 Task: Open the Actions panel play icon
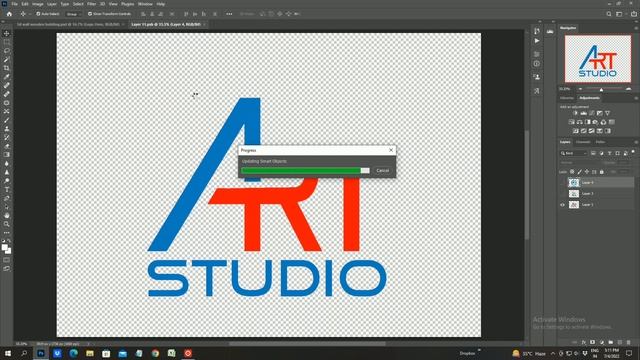tap(537, 41)
